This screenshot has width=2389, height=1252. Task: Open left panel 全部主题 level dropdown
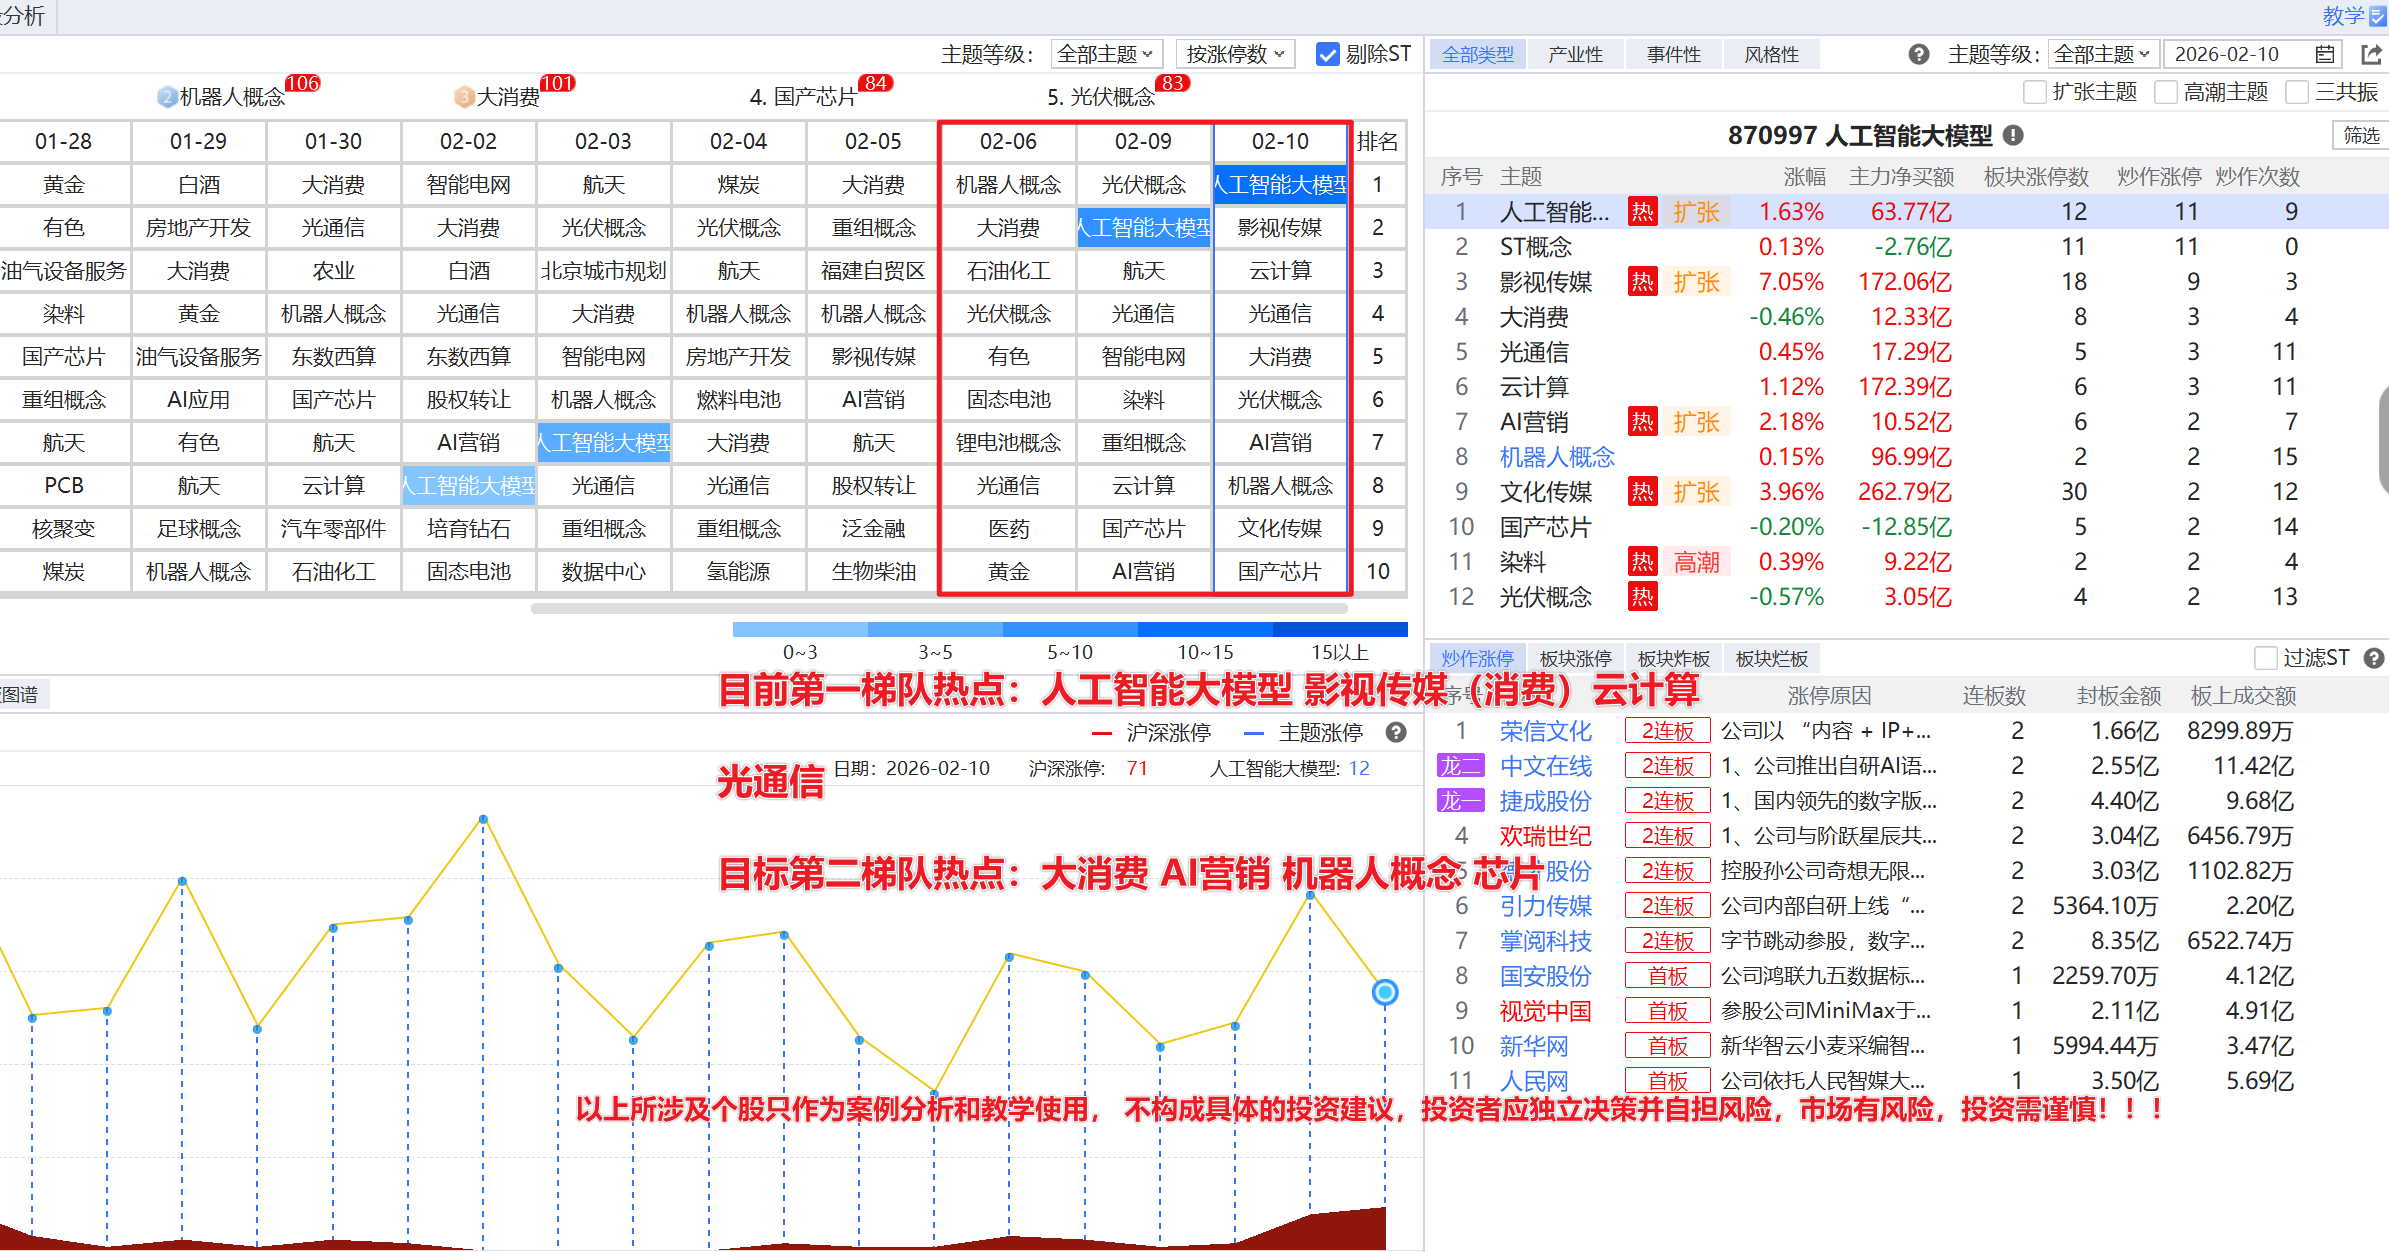(1105, 54)
